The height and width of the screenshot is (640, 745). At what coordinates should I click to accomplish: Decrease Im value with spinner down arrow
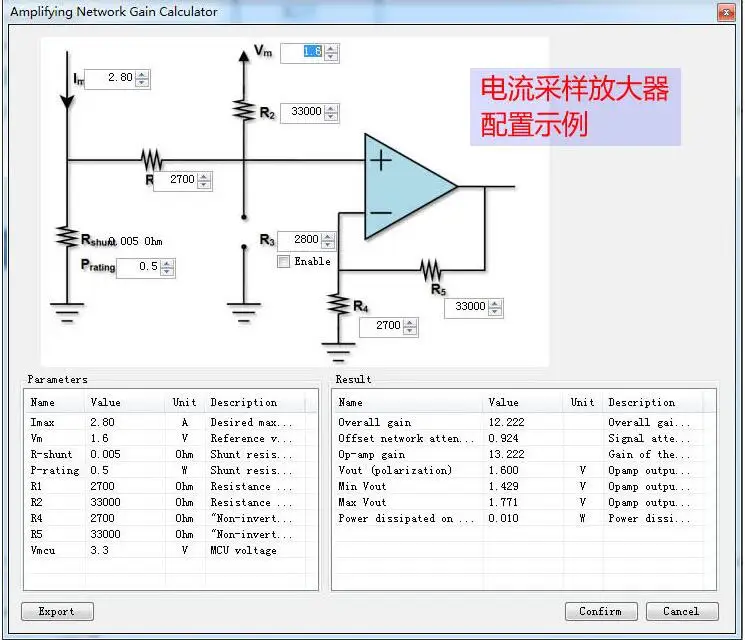tap(142, 82)
